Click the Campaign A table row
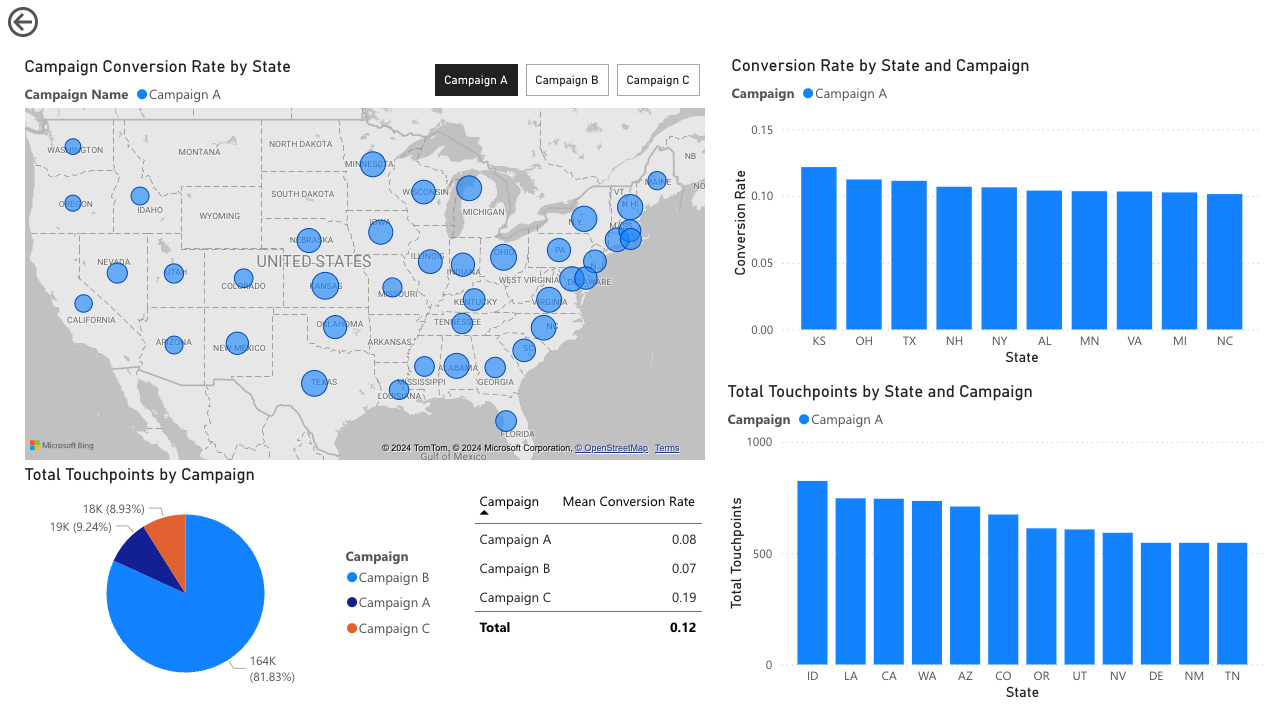The height and width of the screenshot is (724, 1285). pos(588,540)
